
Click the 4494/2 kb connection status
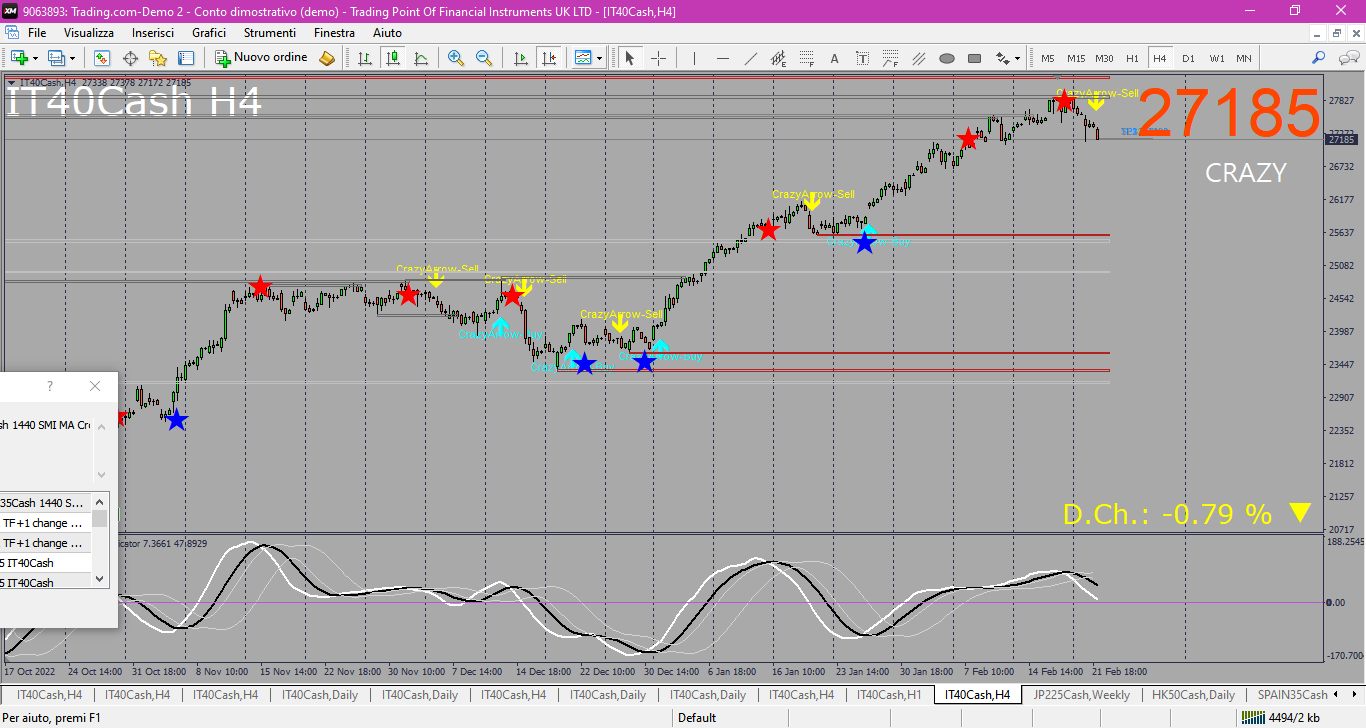(1283, 717)
